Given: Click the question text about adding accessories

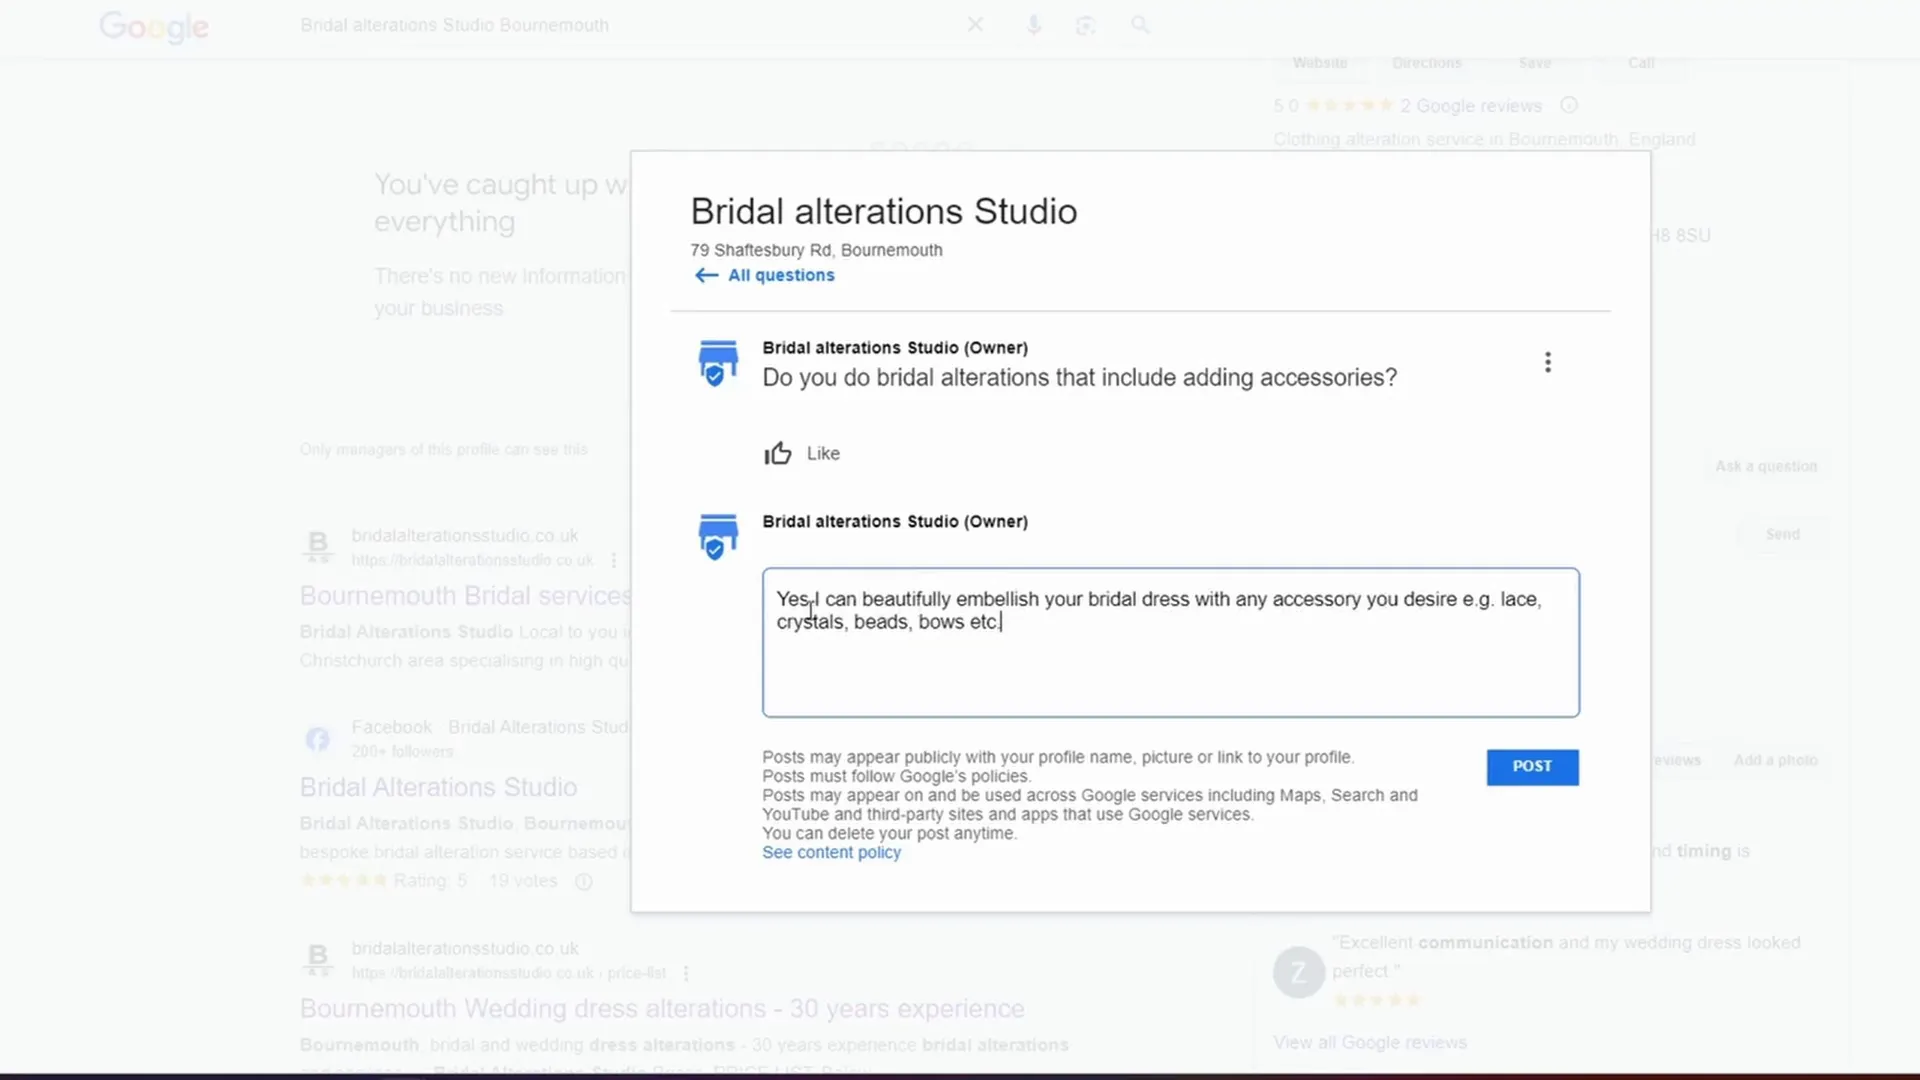Looking at the screenshot, I should 1079,377.
